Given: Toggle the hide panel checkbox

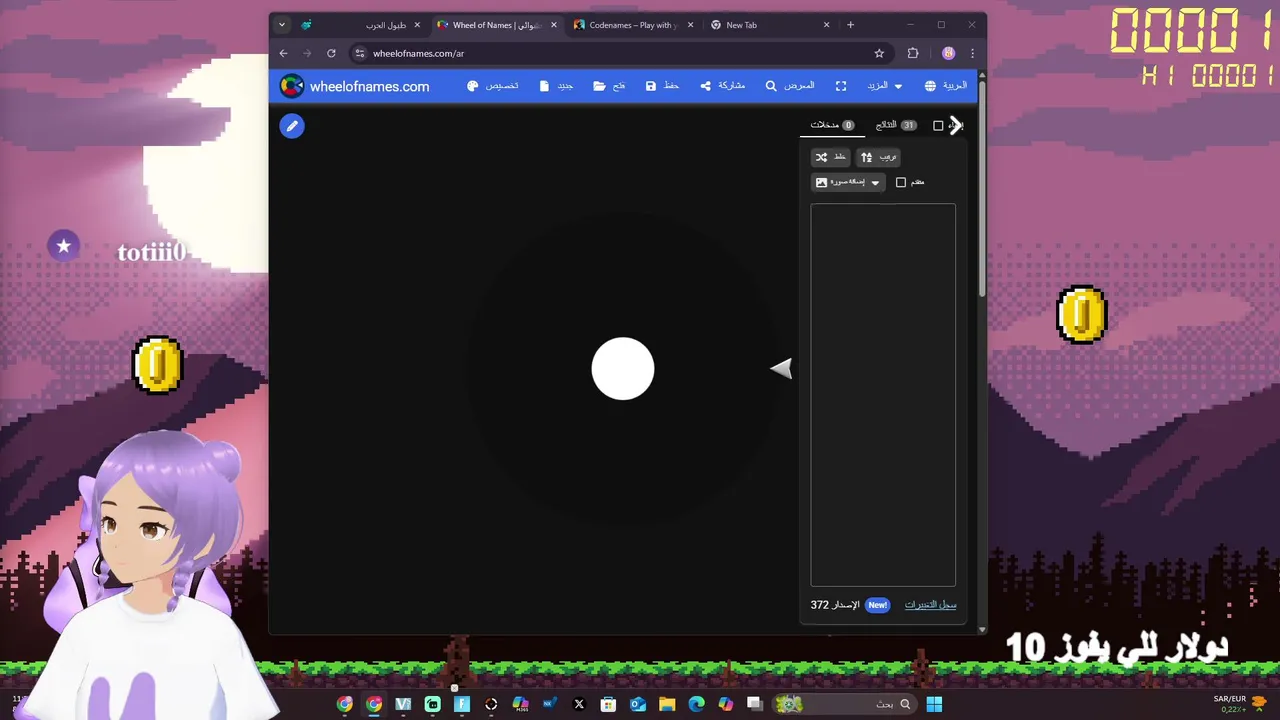Looking at the screenshot, I should point(938,126).
